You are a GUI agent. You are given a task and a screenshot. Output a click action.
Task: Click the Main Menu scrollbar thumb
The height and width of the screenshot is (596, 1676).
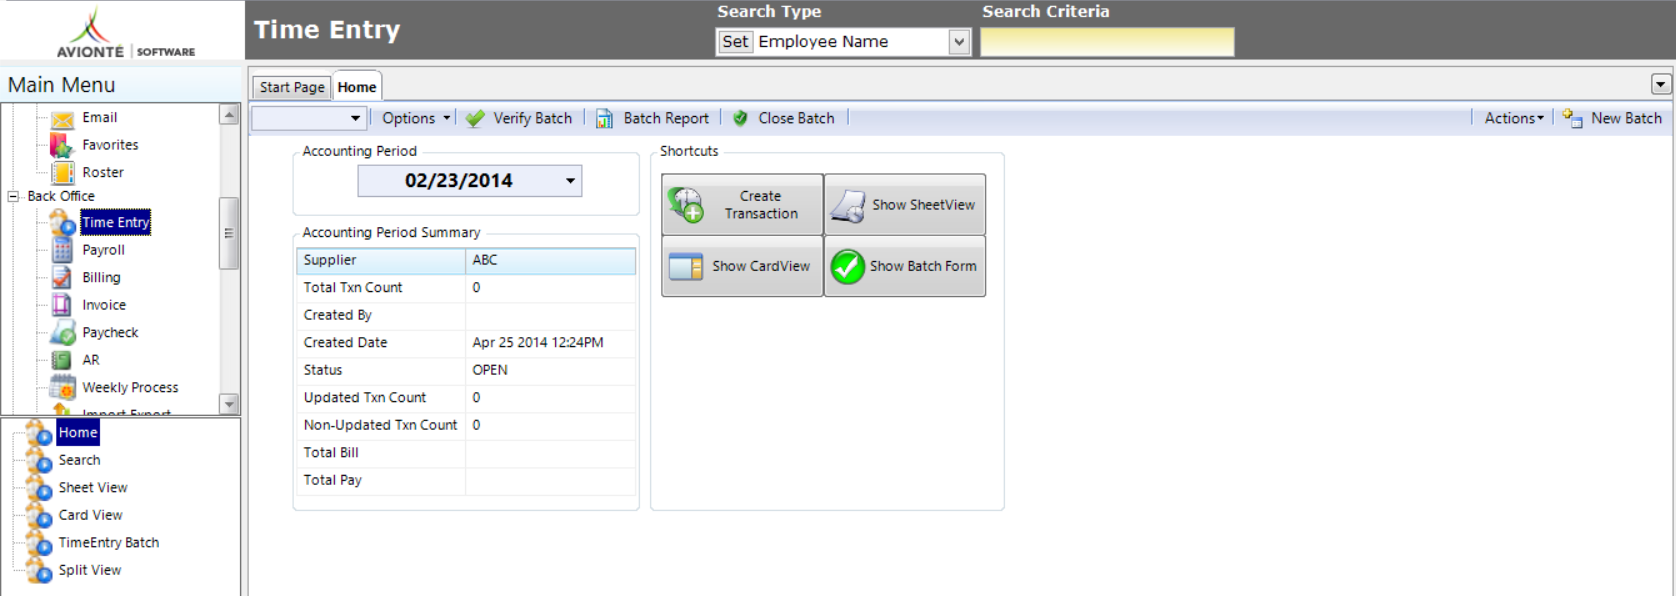[229, 233]
